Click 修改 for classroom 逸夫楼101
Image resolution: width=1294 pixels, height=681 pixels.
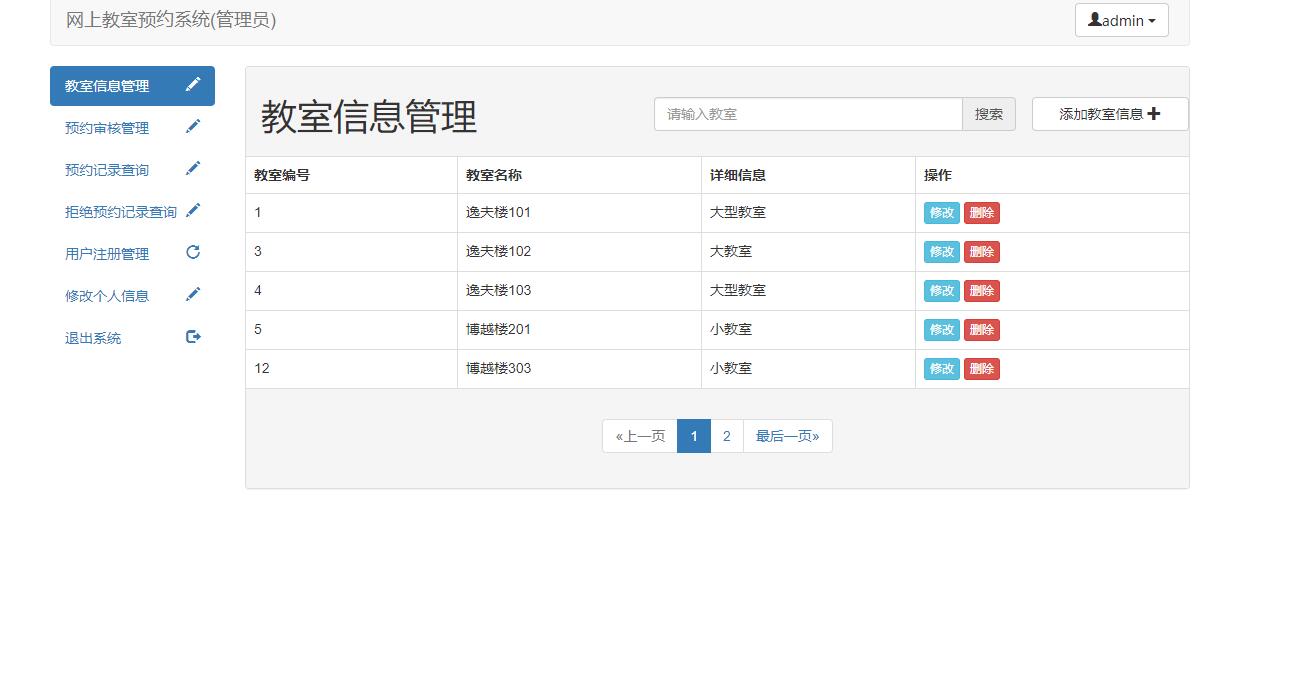(x=940, y=212)
